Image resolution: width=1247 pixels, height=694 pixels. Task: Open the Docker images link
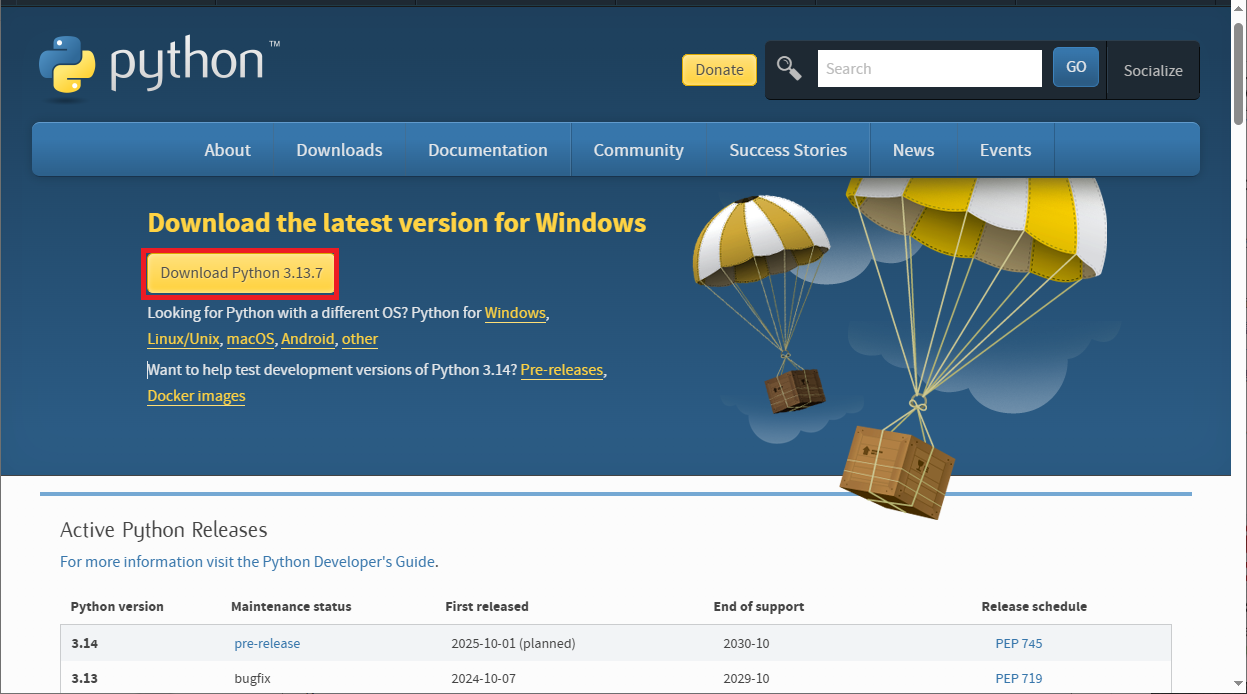pyautogui.click(x=196, y=396)
